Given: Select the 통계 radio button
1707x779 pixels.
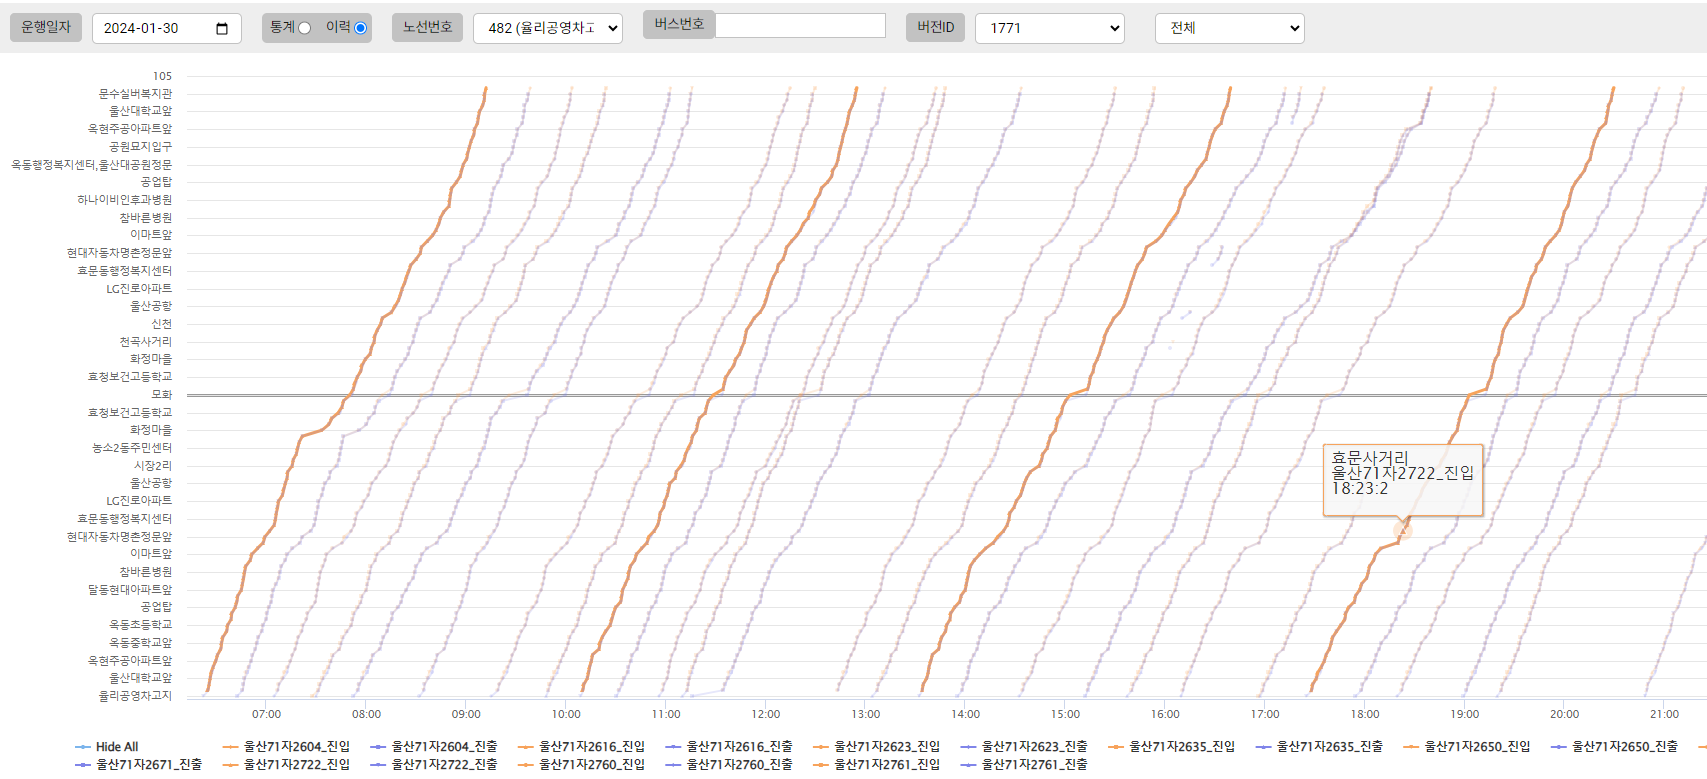Looking at the screenshot, I should pos(304,28).
